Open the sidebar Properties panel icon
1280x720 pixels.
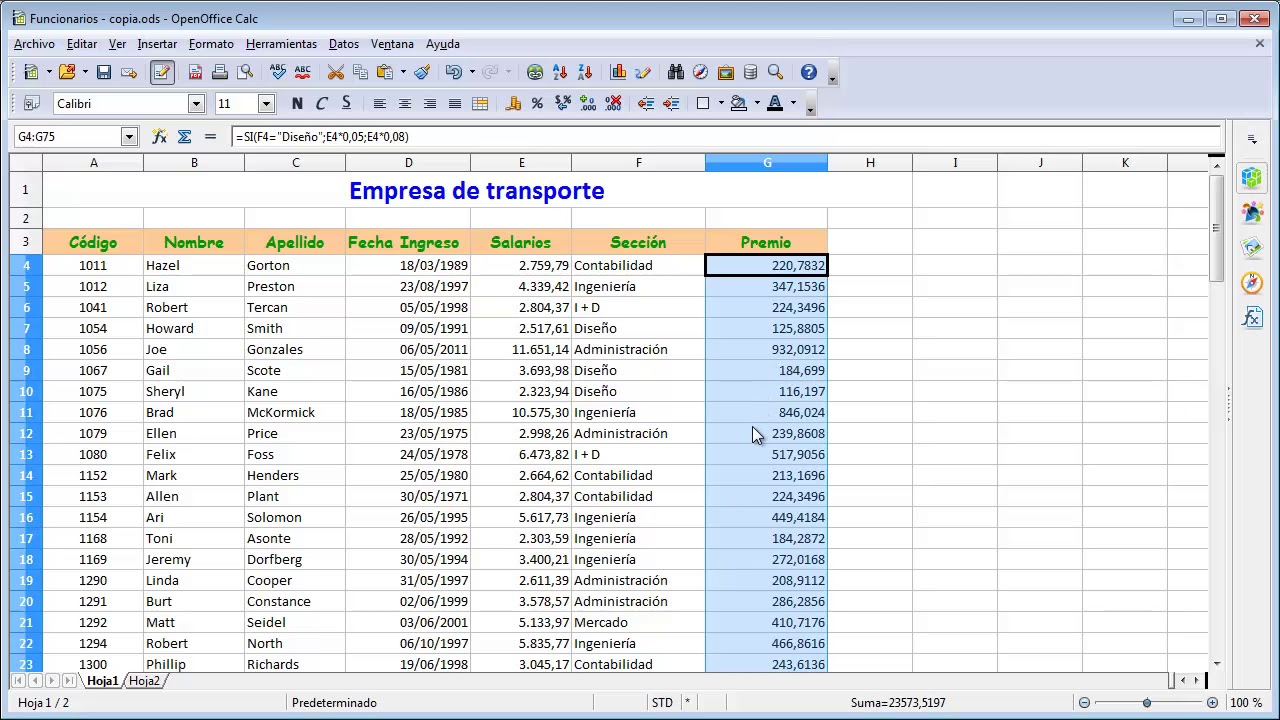1252,177
